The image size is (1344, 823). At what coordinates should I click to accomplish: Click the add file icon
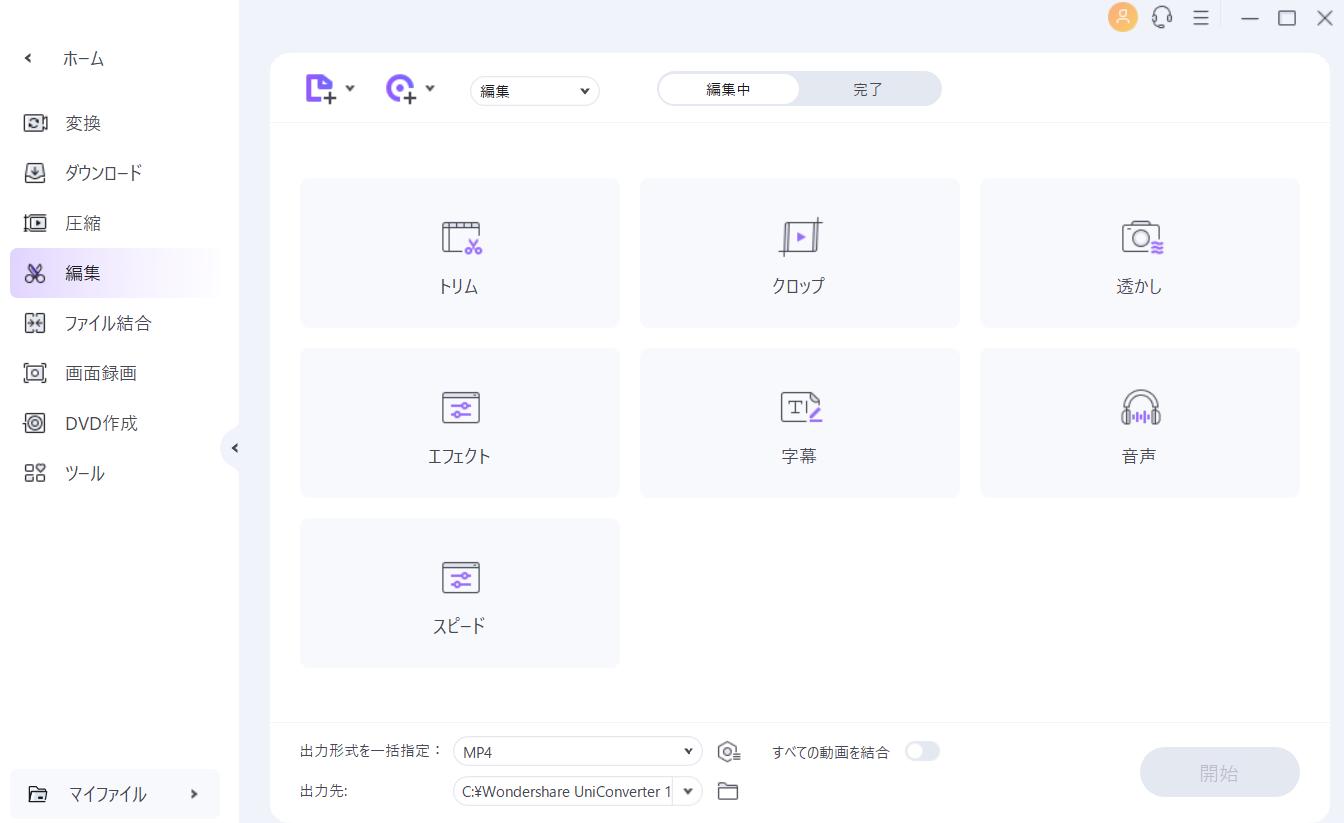coord(320,89)
